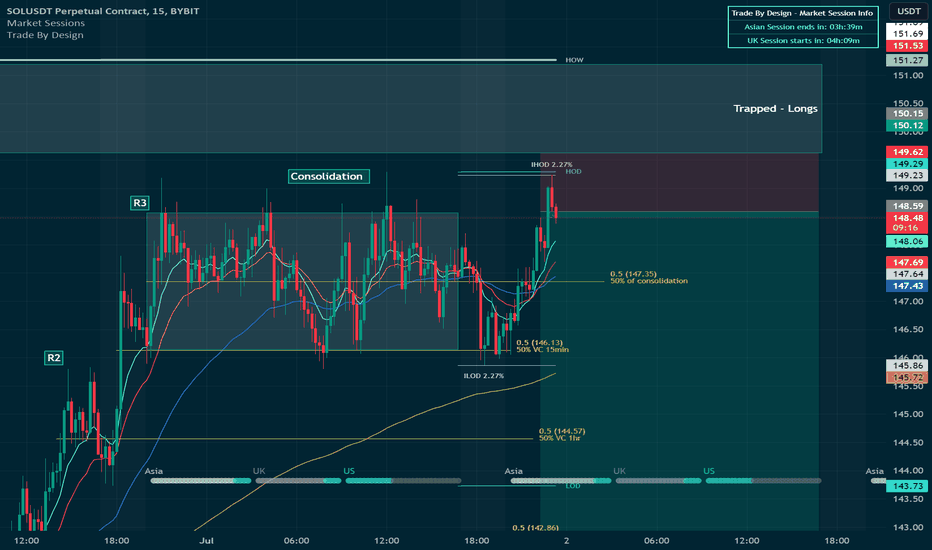Click the teal 143.73 price label
Viewport: 932px width, 550px height.
pos(908,486)
